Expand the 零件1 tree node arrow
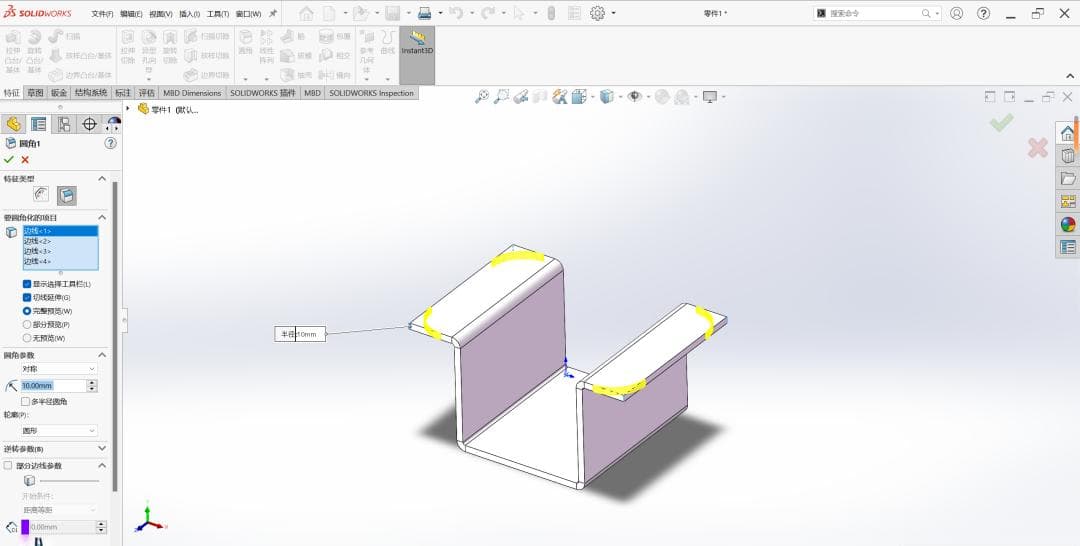Image resolution: width=1080 pixels, height=546 pixels. (128, 109)
